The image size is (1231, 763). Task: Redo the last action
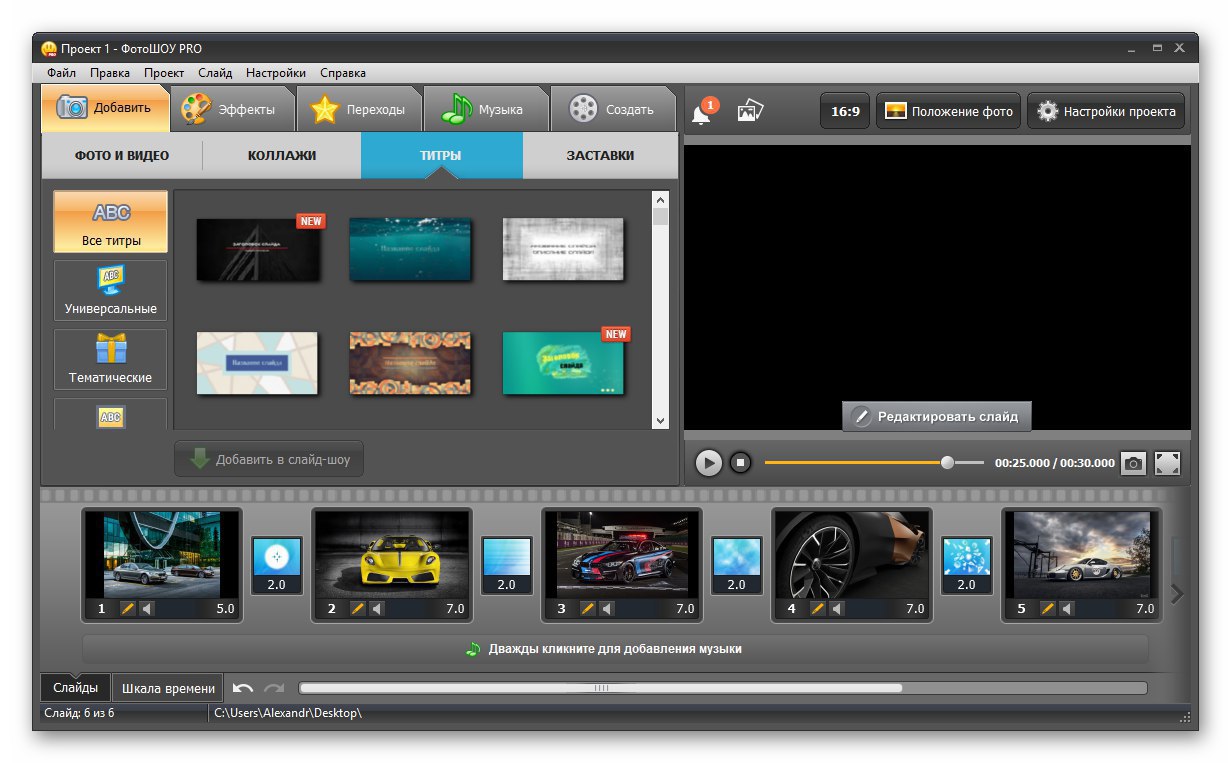pyautogui.click(x=273, y=688)
